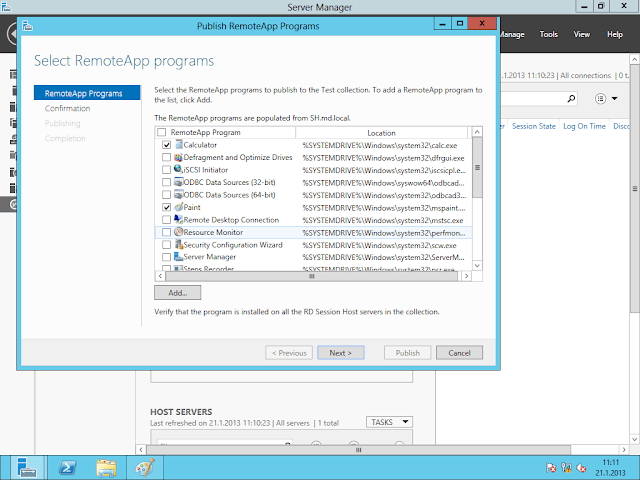Click the Defragment and Optimize Drives icon

(x=178, y=157)
